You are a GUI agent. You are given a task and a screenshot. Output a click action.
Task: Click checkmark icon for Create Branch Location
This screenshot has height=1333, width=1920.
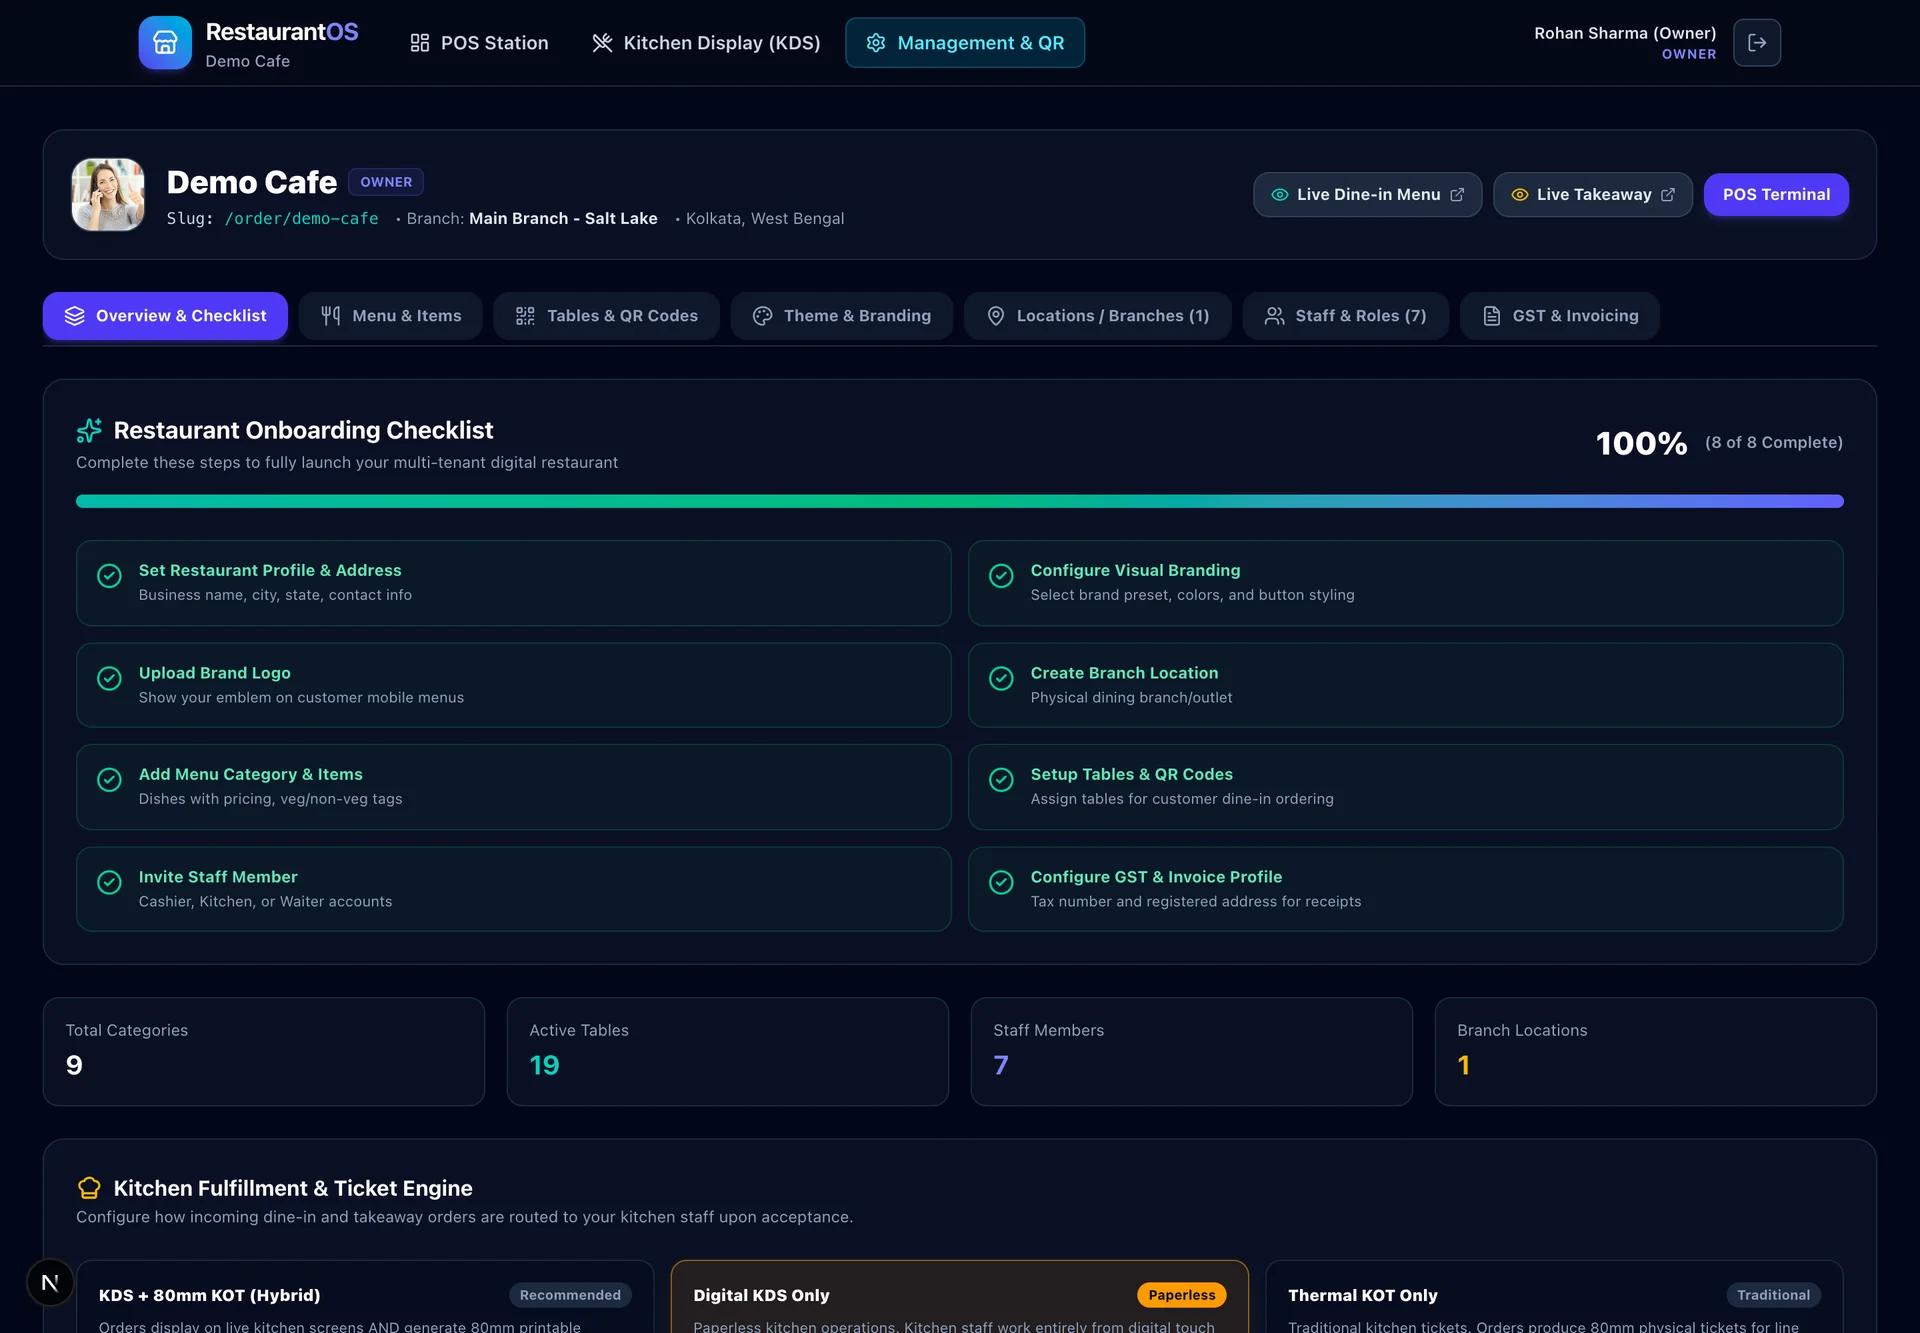tap(1001, 679)
